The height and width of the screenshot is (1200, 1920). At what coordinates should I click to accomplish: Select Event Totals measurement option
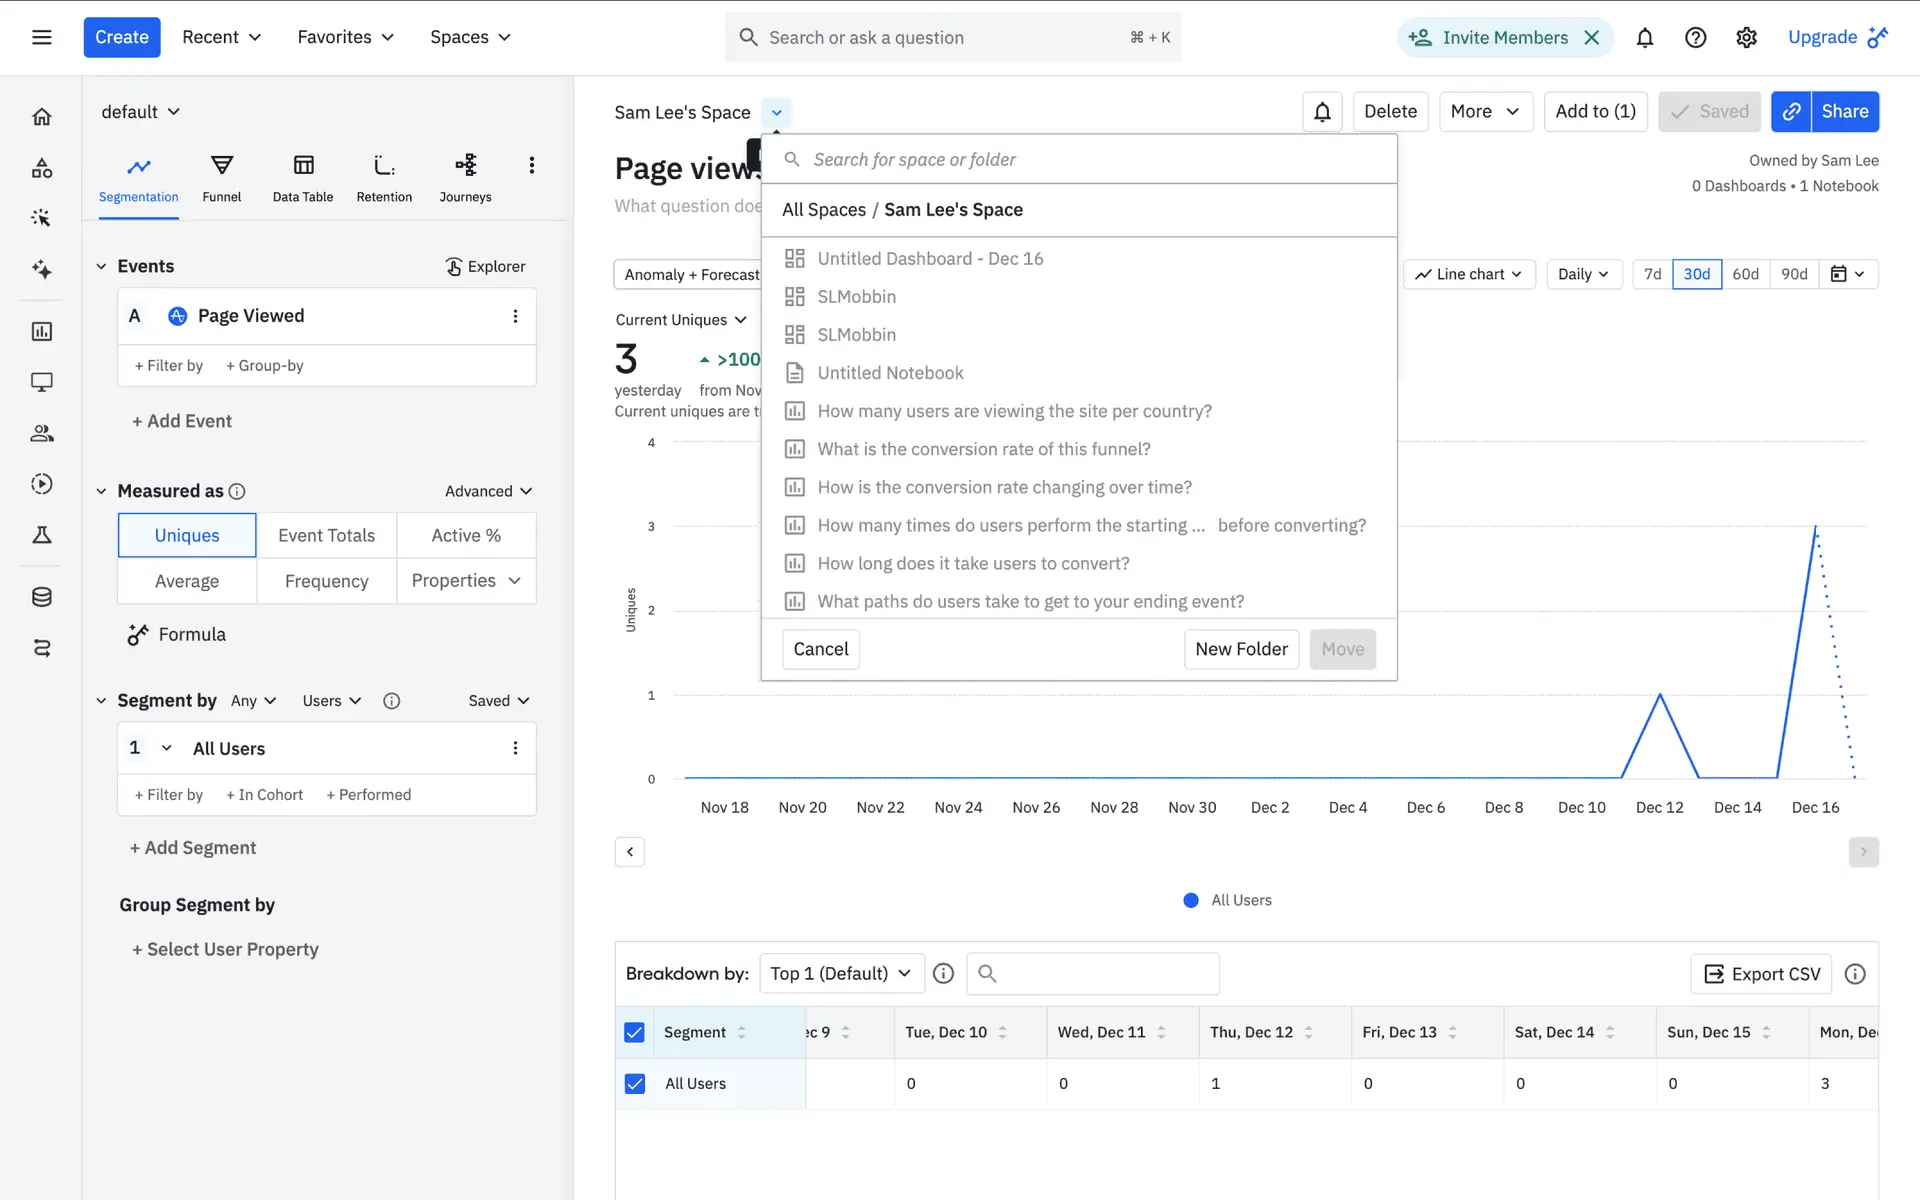(x=326, y=535)
